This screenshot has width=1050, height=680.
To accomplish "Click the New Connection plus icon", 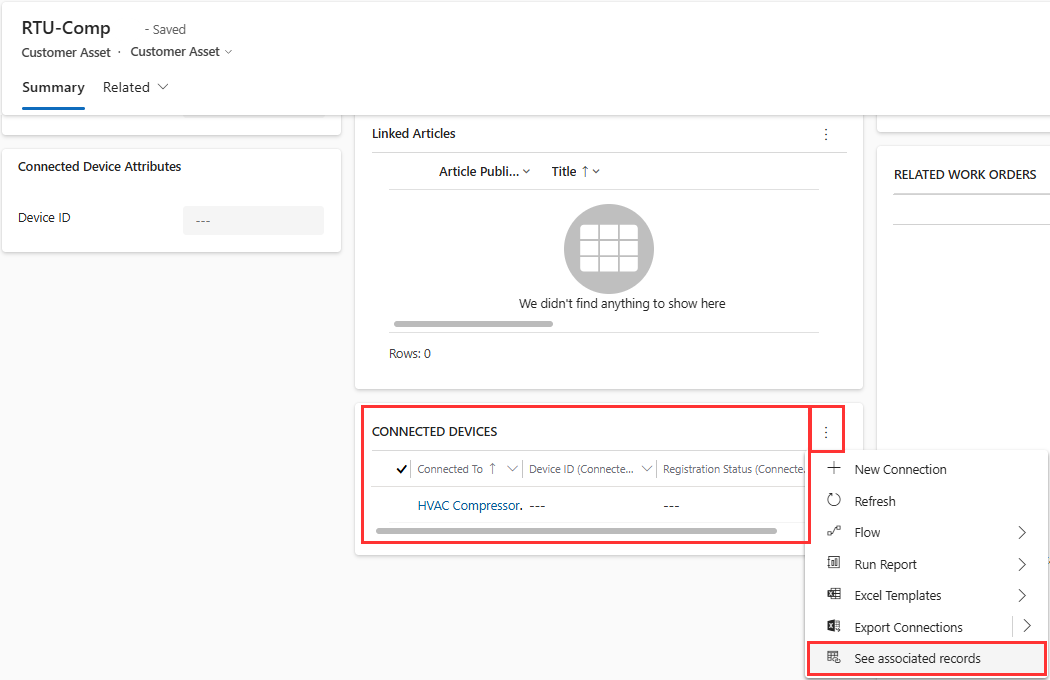I will 834,469.
